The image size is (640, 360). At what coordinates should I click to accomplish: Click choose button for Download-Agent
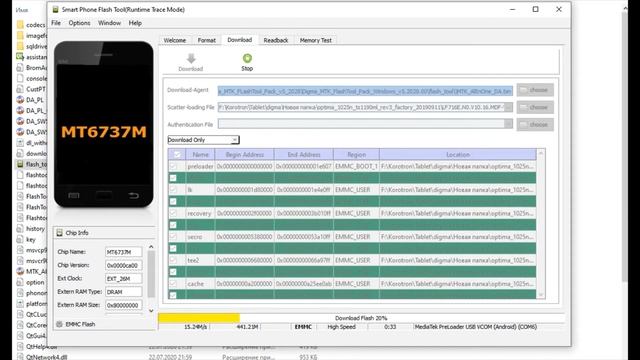tap(535, 90)
